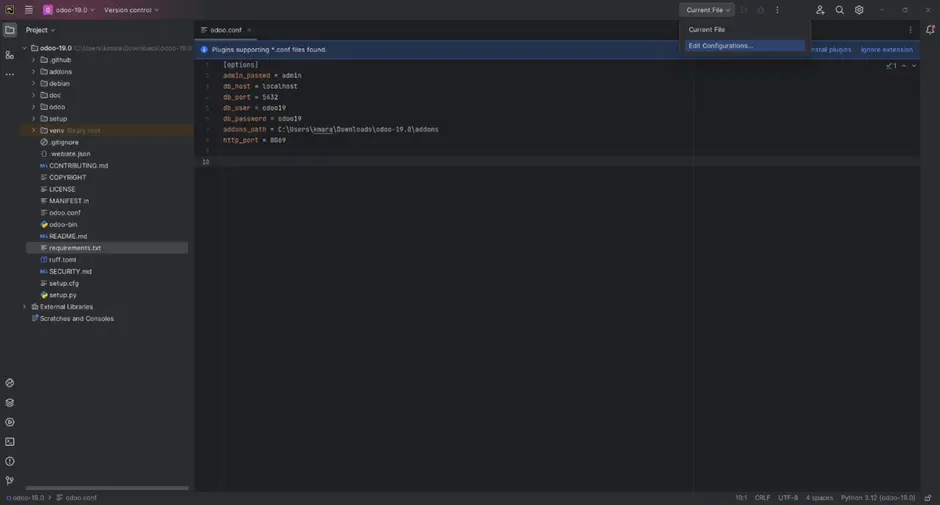Screen dimensions: 940x505
Task: Show more tool windows ellipsis in left sidebar
Action: [x=10, y=74]
